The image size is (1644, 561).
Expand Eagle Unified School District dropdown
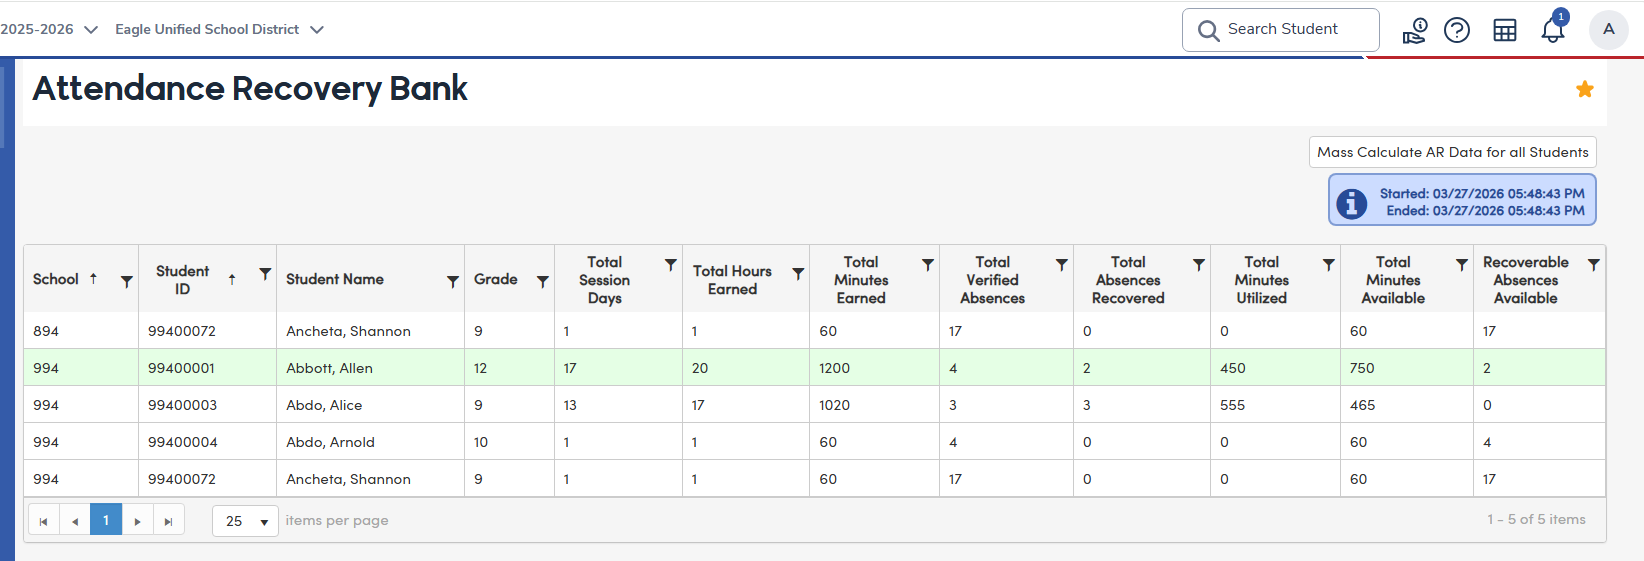coord(219,29)
